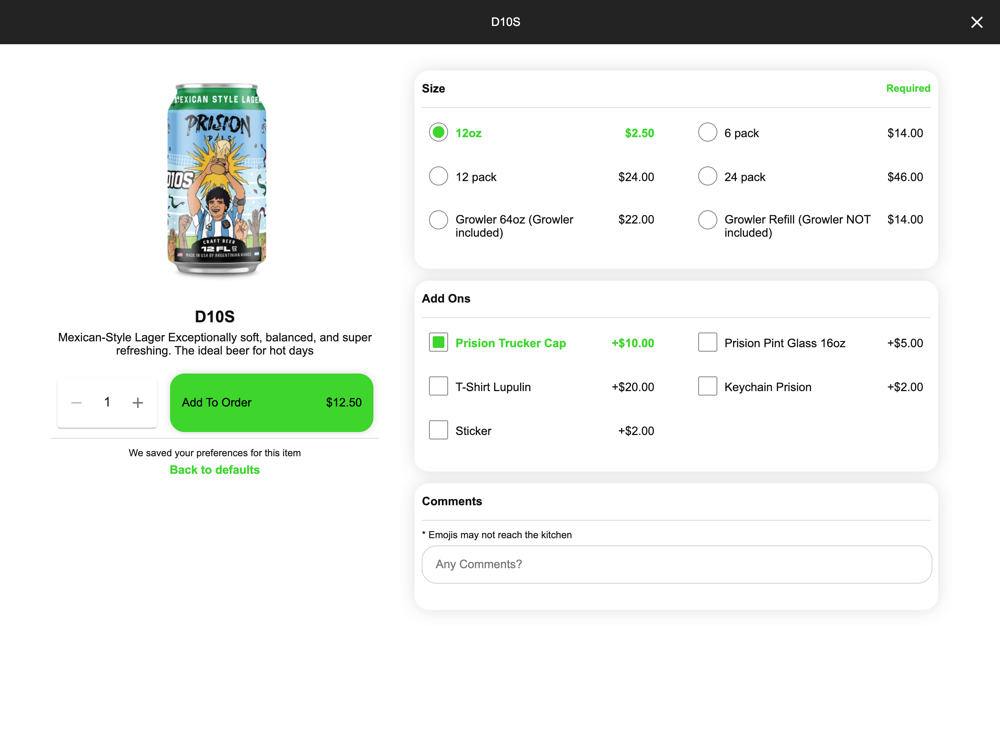The width and height of the screenshot is (1000, 750).
Task: Click the Mexican-Style Lager description text
Action: click(x=214, y=344)
